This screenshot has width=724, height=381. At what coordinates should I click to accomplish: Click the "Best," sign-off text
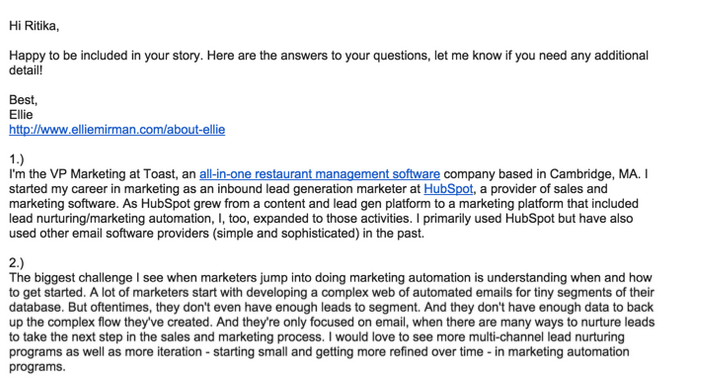[23, 100]
